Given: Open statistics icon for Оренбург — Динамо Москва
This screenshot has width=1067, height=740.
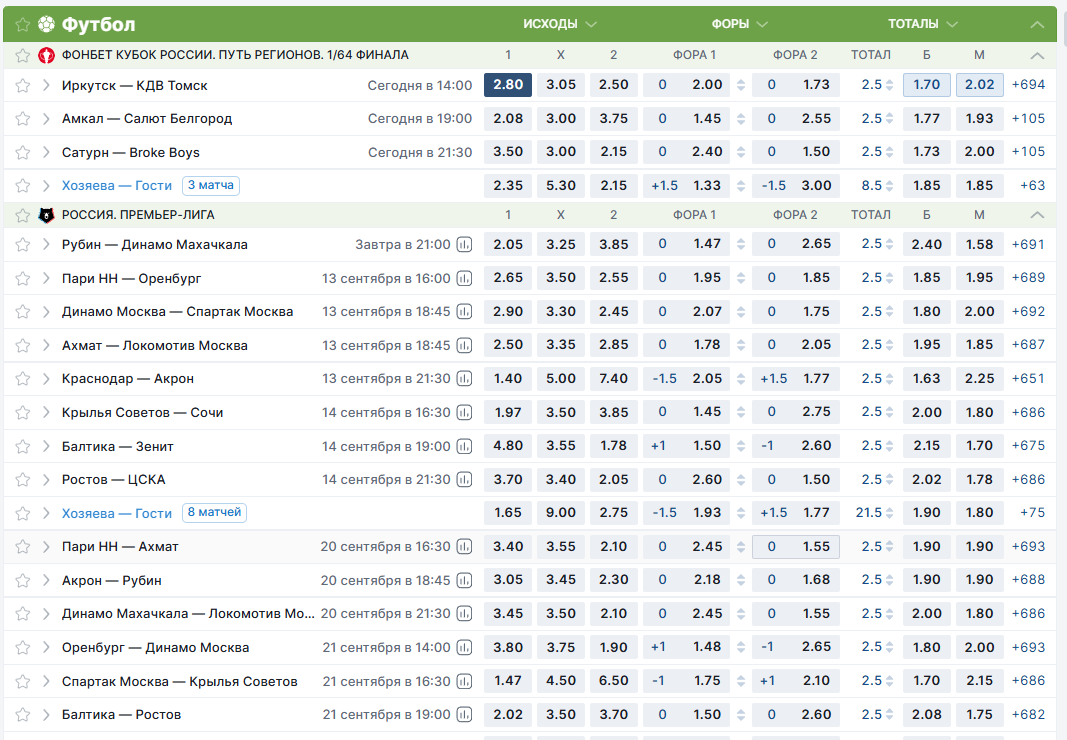Looking at the screenshot, I should [464, 647].
